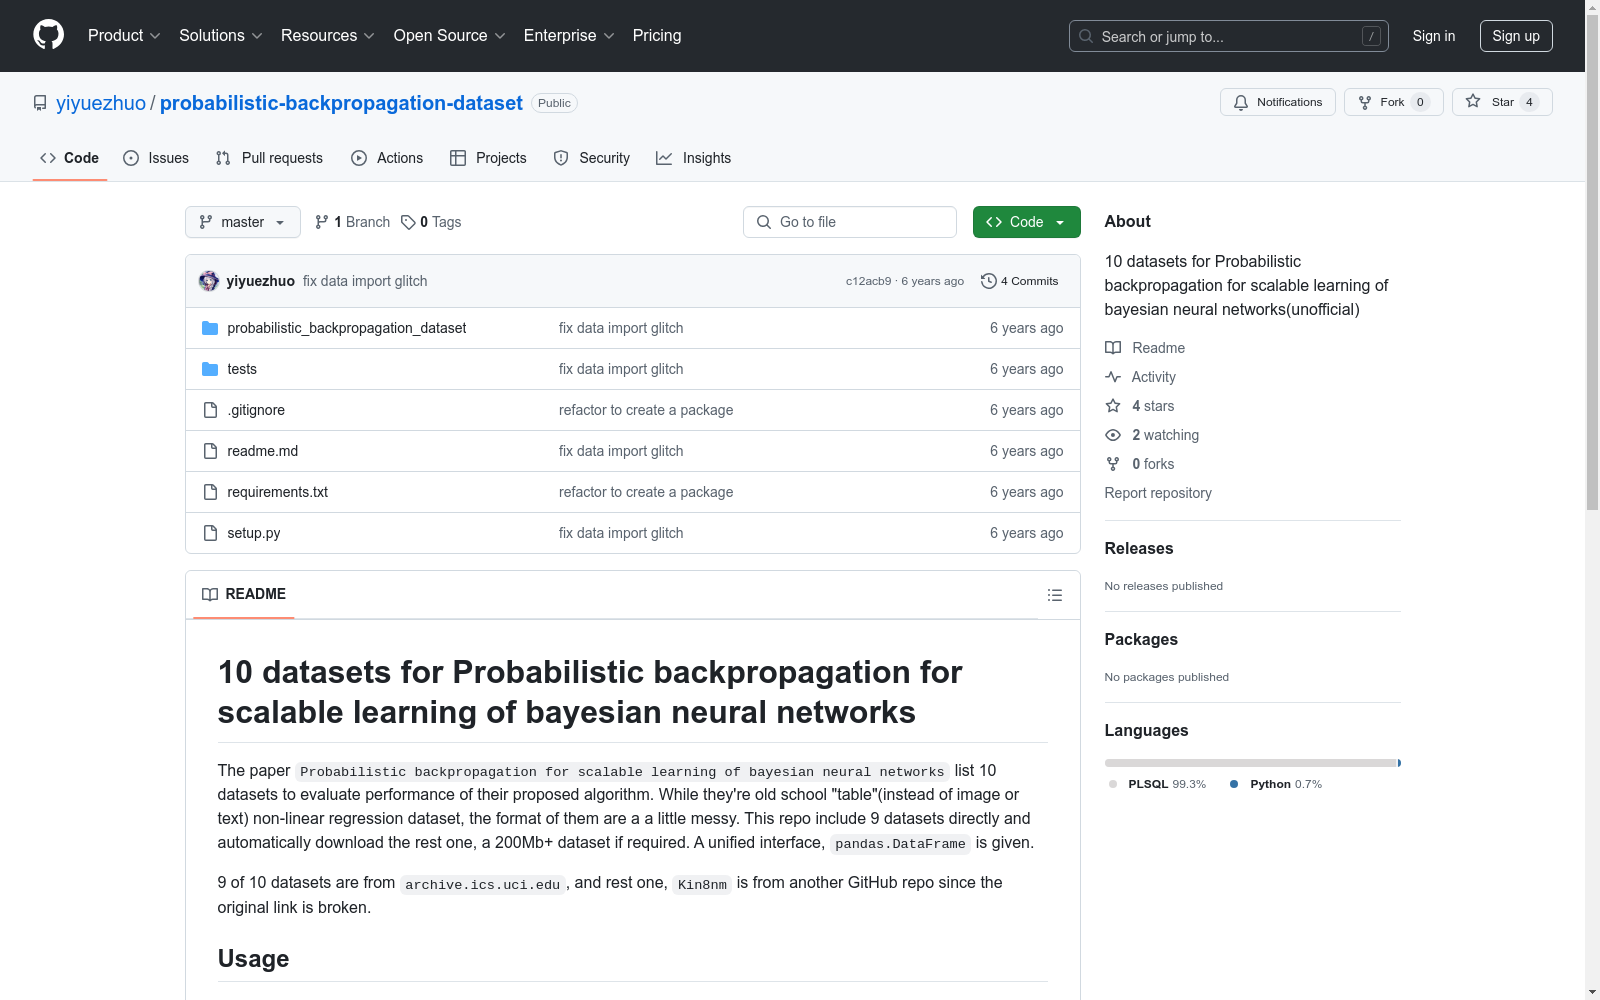1600x1000 pixels.
Task: Open the setup.py file
Action: coord(254,533)
